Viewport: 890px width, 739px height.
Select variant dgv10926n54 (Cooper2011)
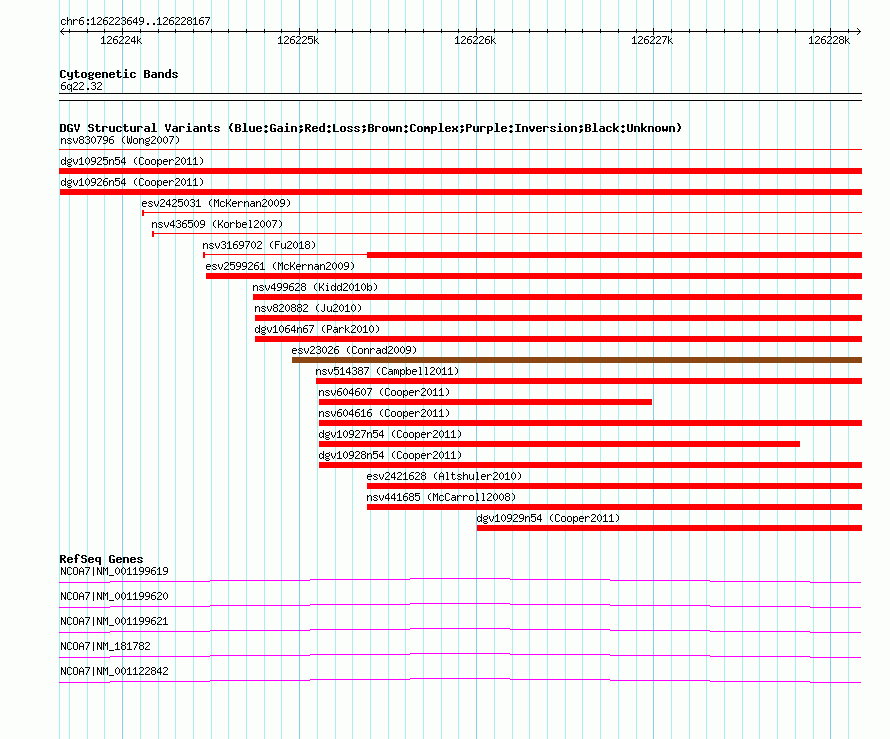(x=132, y=182)
